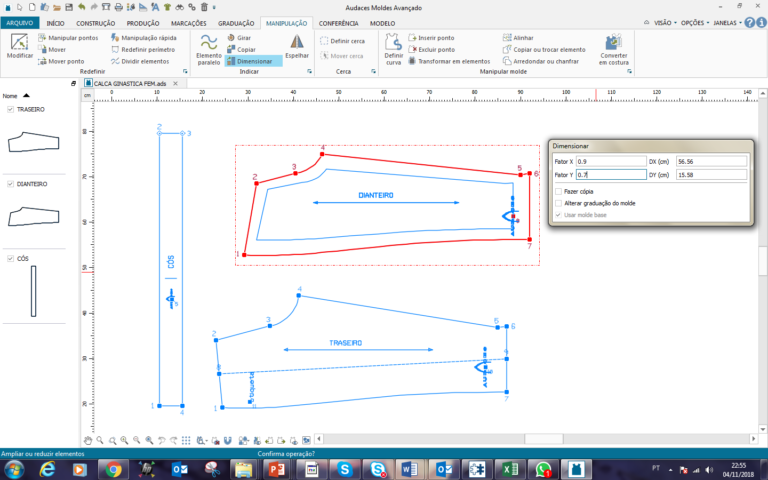Choose the Espelhar mirror tool

(x=297, y=46)
